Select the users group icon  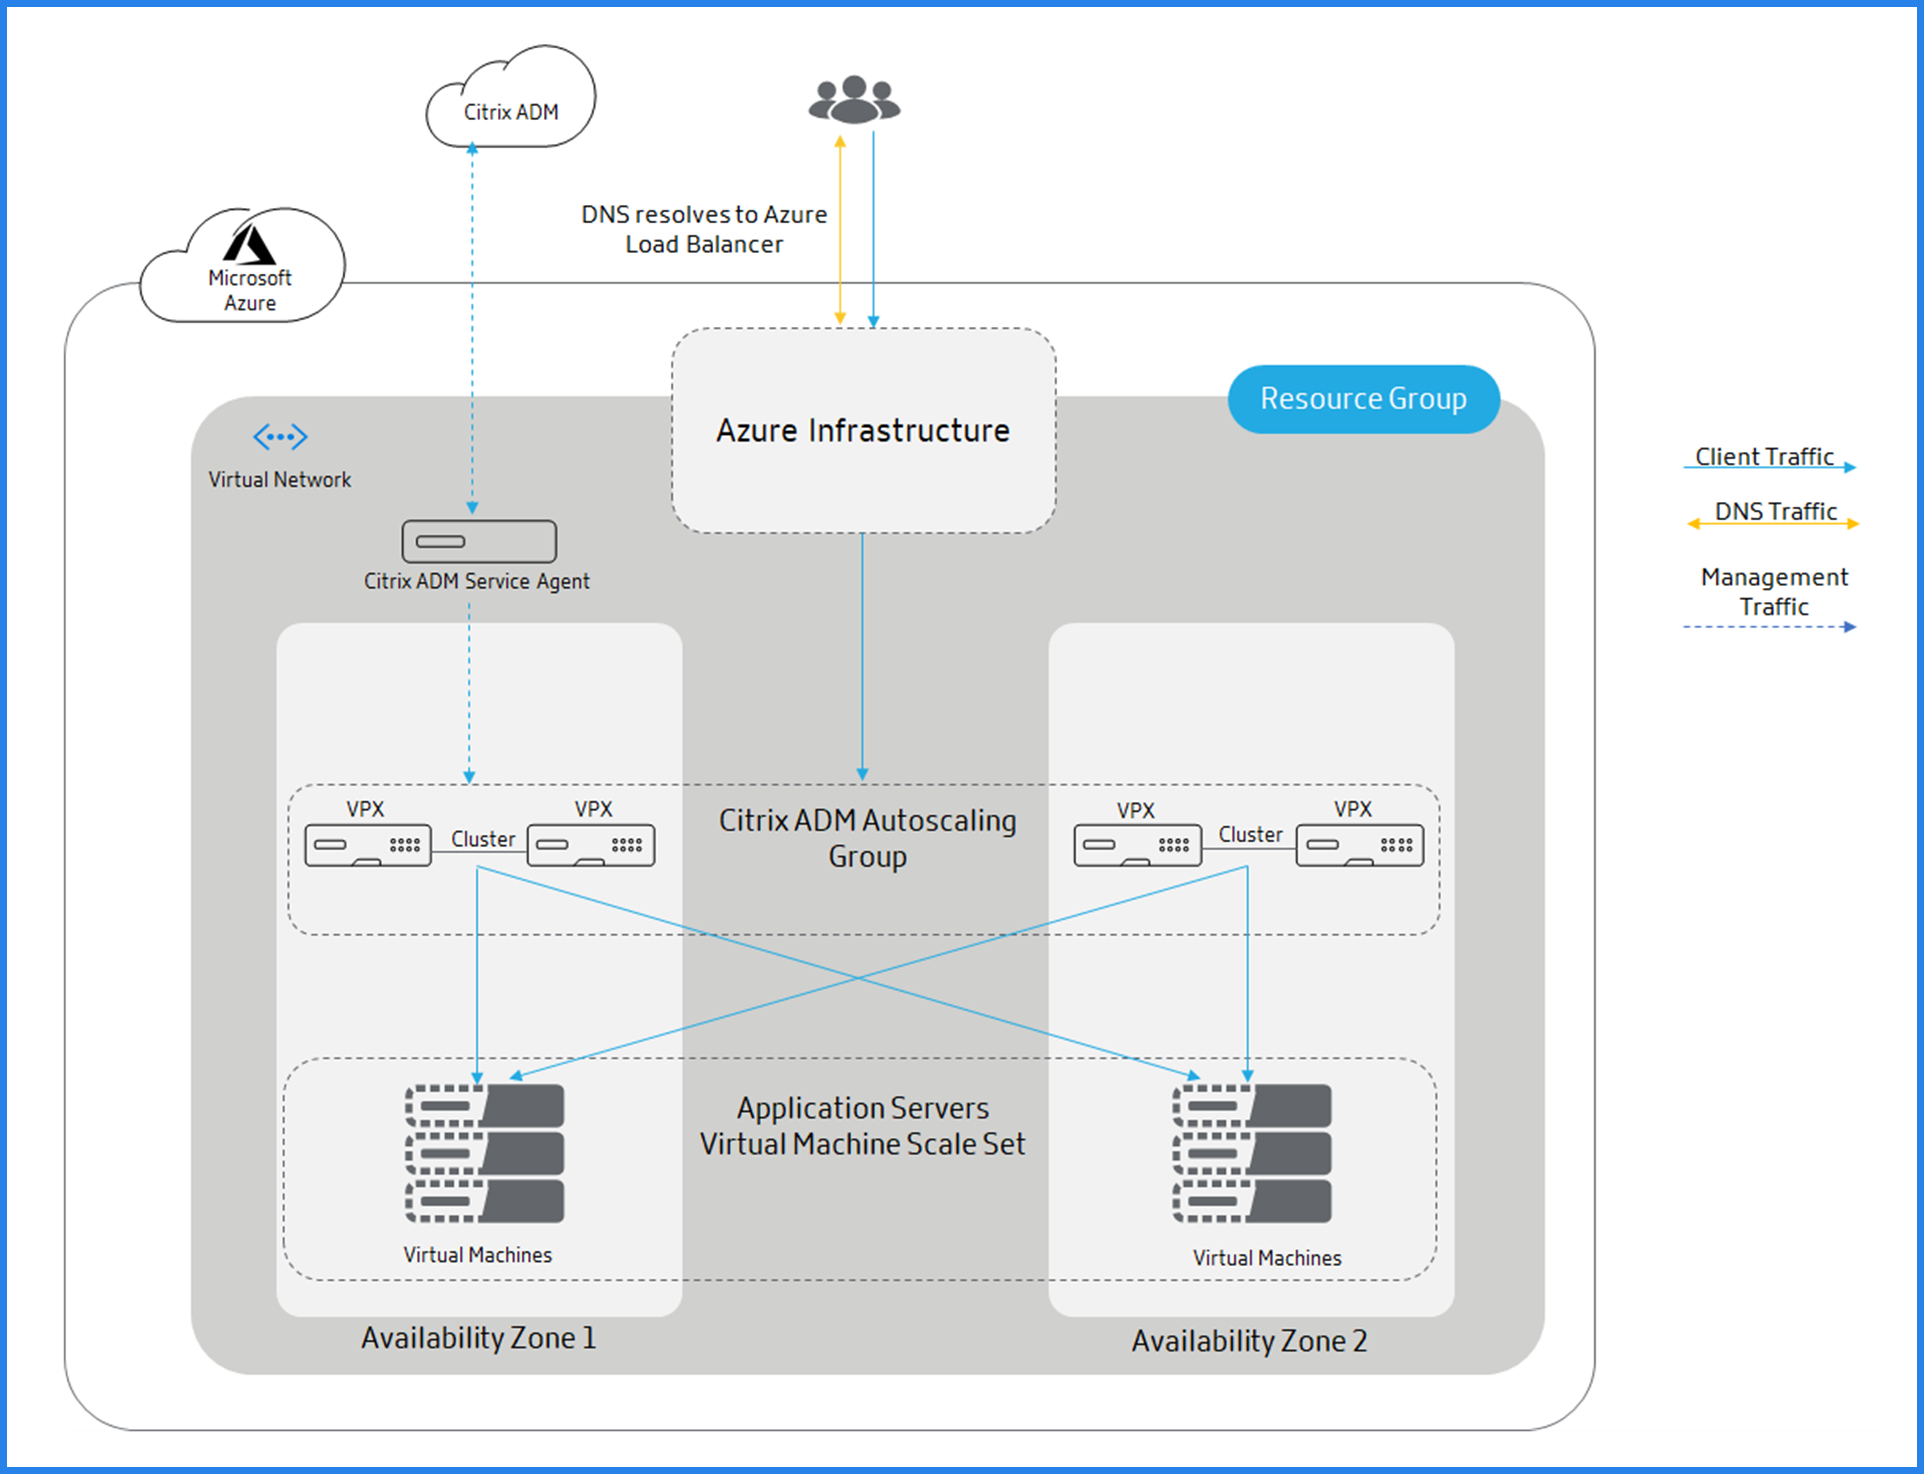[854, 100]
